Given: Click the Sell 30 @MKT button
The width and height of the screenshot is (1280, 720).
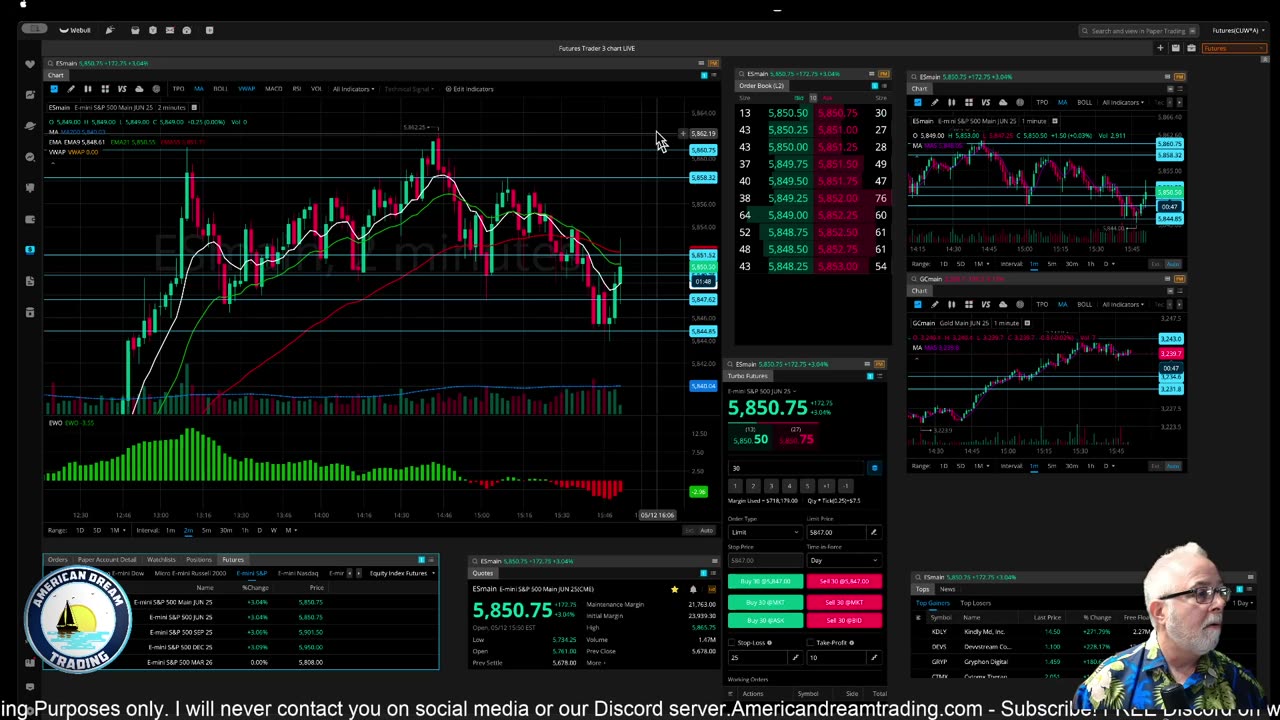Looking at the screenshot, I should (x=844, y=602).
